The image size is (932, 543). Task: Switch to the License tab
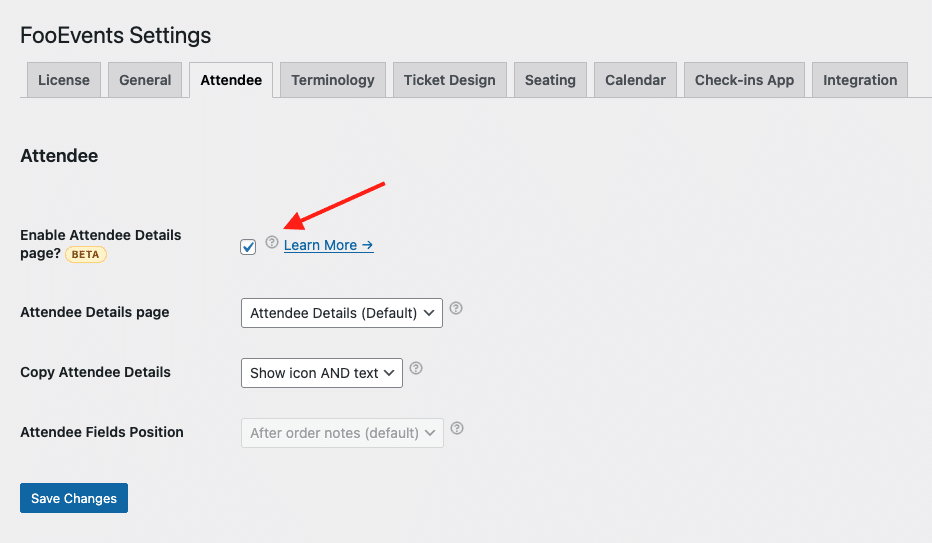coord(64,80)
